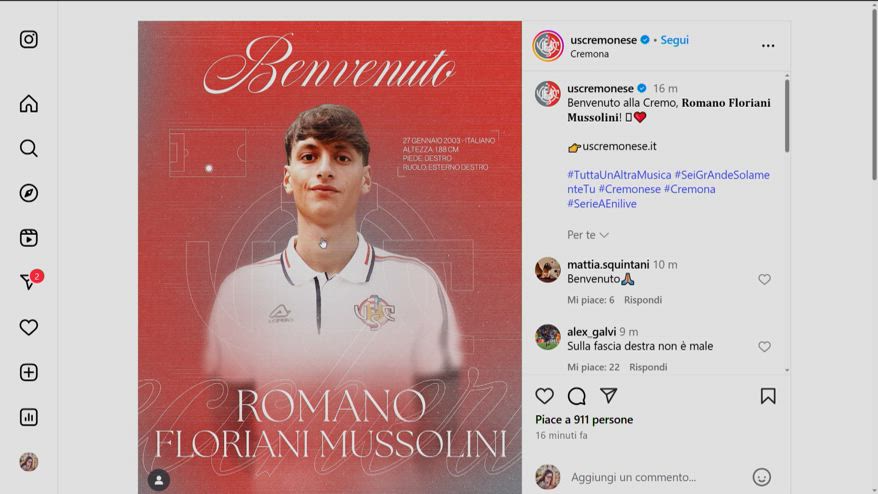Viewport: 878px width, 494px height.
Task: Open the Dashboard chart icon in sidebar
Action: 29,417
